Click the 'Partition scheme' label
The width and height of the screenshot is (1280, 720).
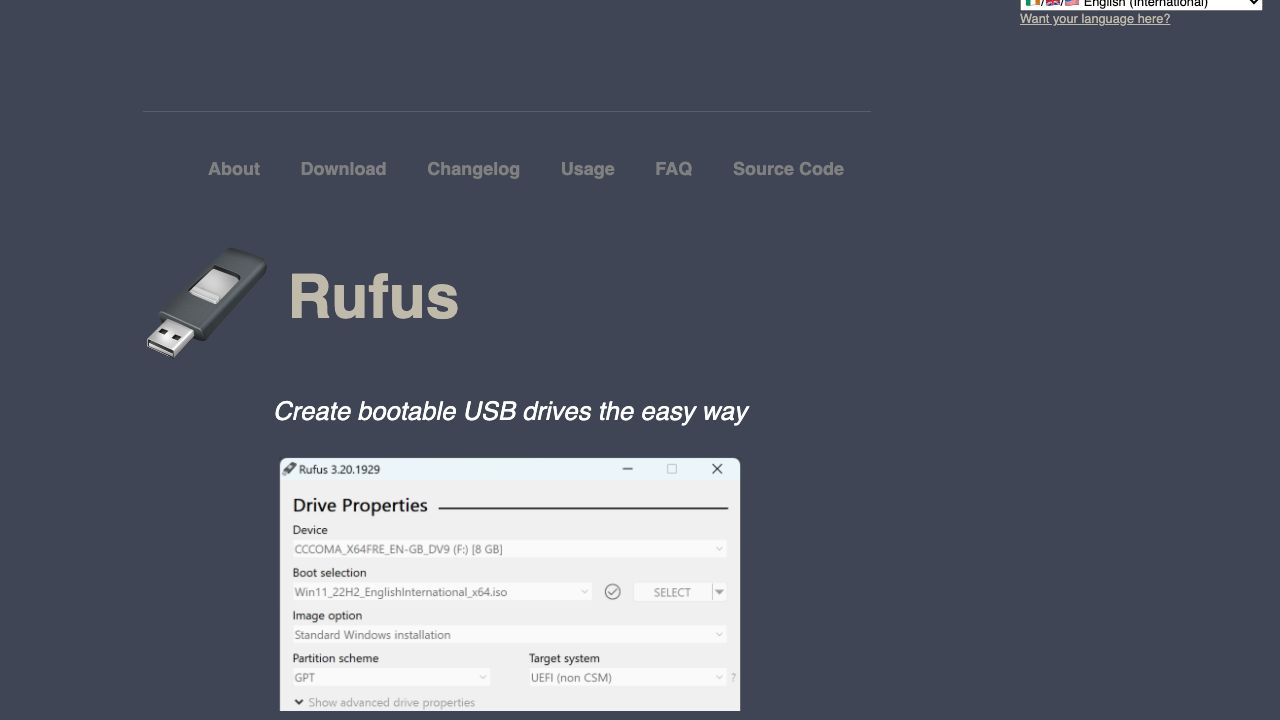tap(335, 658)
